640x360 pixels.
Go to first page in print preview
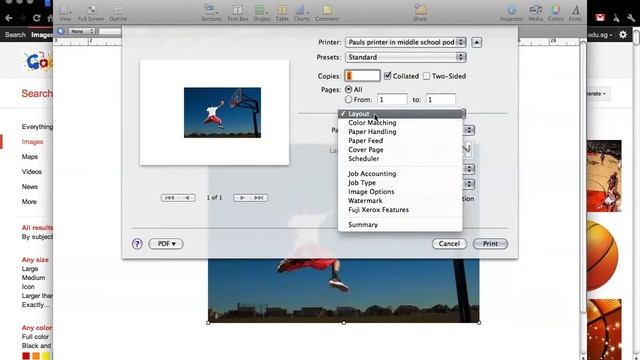[x=169, y=198]
